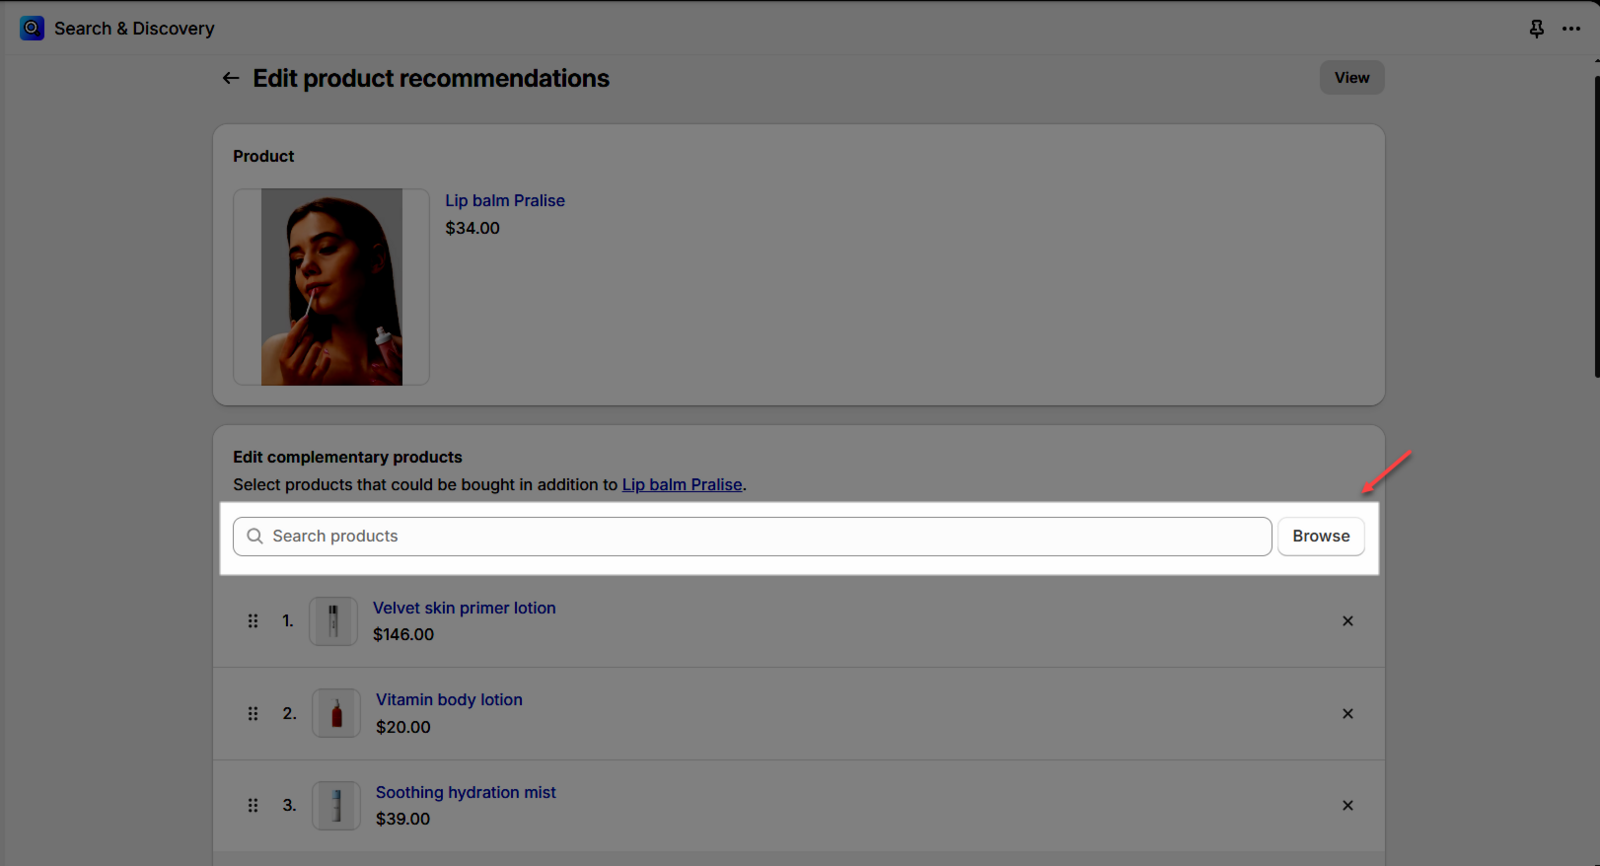
Task: Click the Search & Discovery app icon
Action: point(32,28)
